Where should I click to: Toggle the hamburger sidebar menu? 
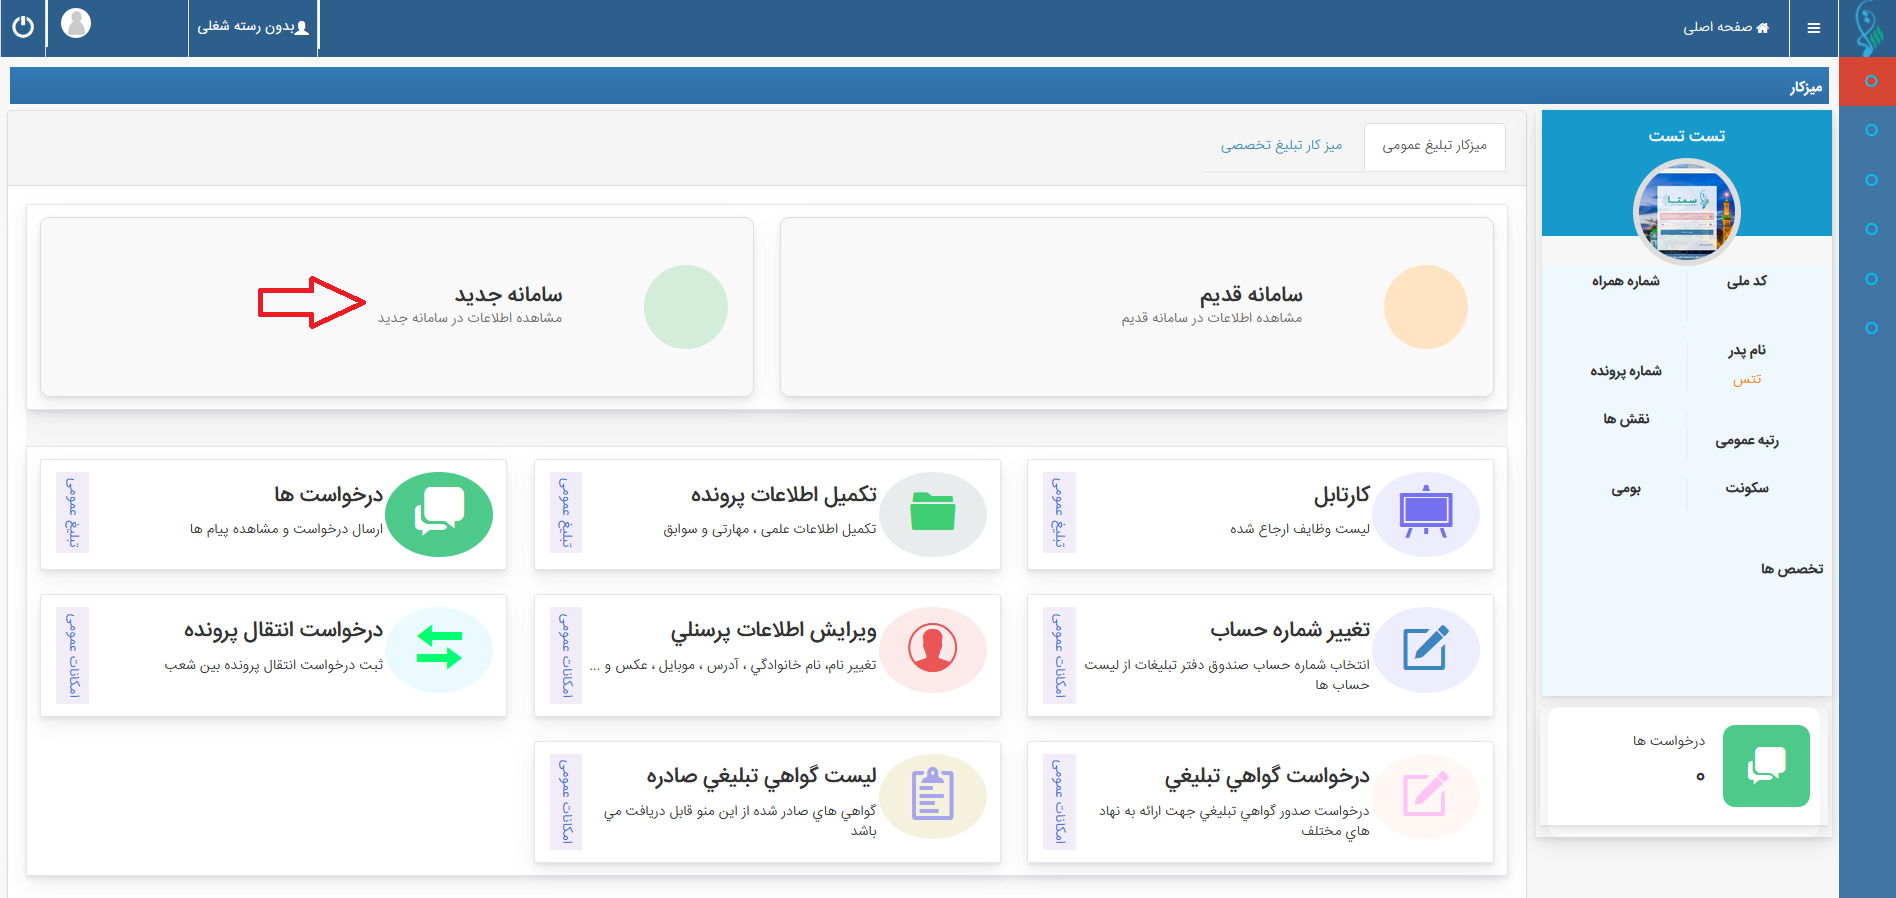1813,28
